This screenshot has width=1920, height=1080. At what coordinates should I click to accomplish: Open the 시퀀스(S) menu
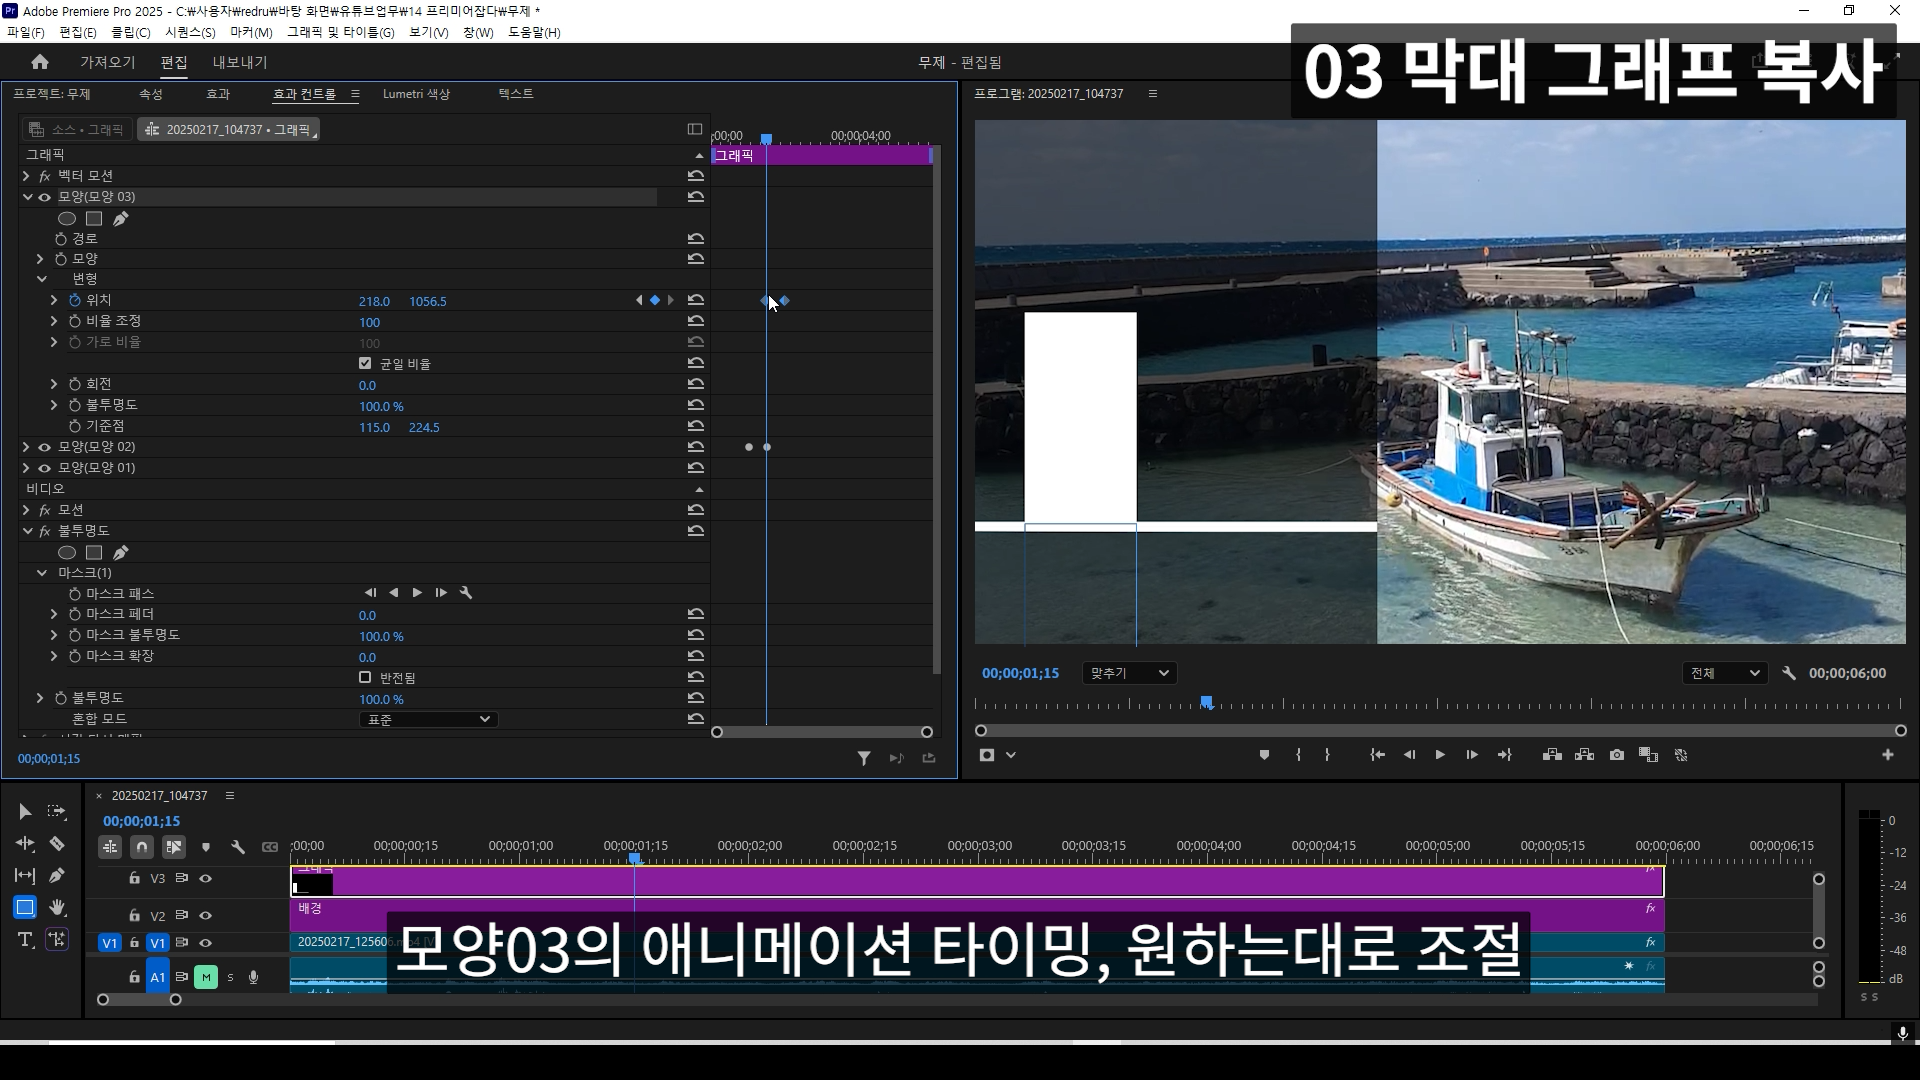click(190, 32)
